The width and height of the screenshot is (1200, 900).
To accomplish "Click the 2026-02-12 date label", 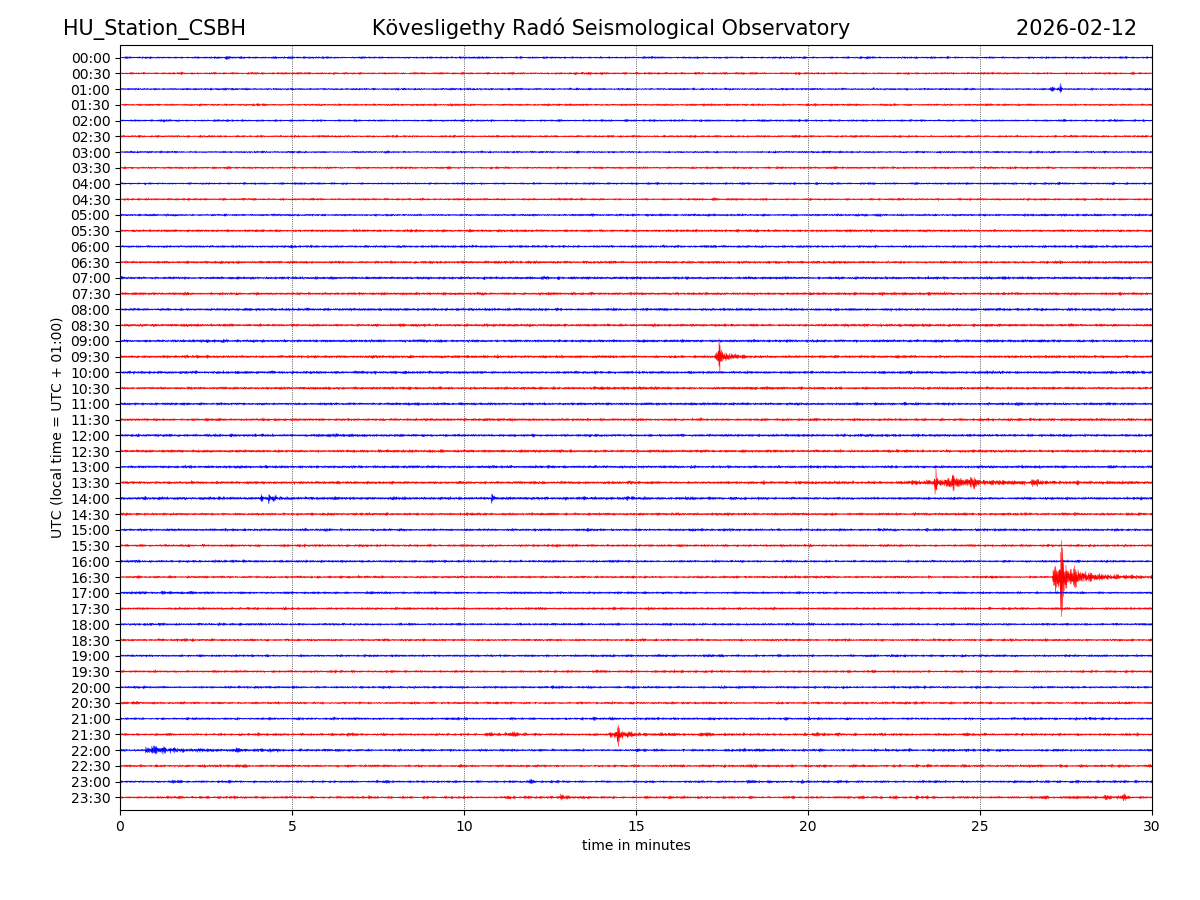I will [x=1076, y=28].
